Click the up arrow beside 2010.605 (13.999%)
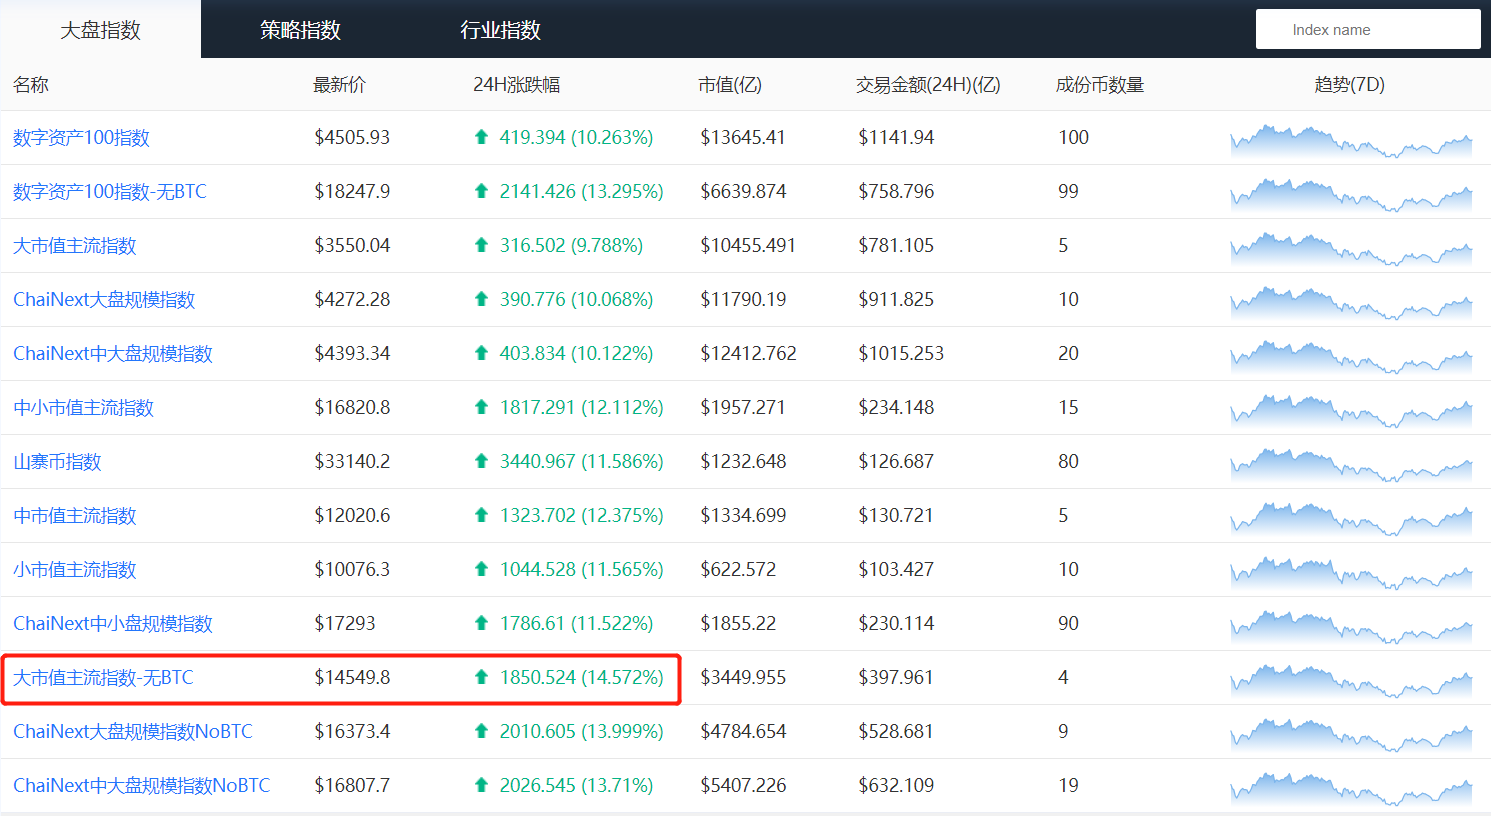Viewport: 1491px width, 816px height. pos(481,731)
